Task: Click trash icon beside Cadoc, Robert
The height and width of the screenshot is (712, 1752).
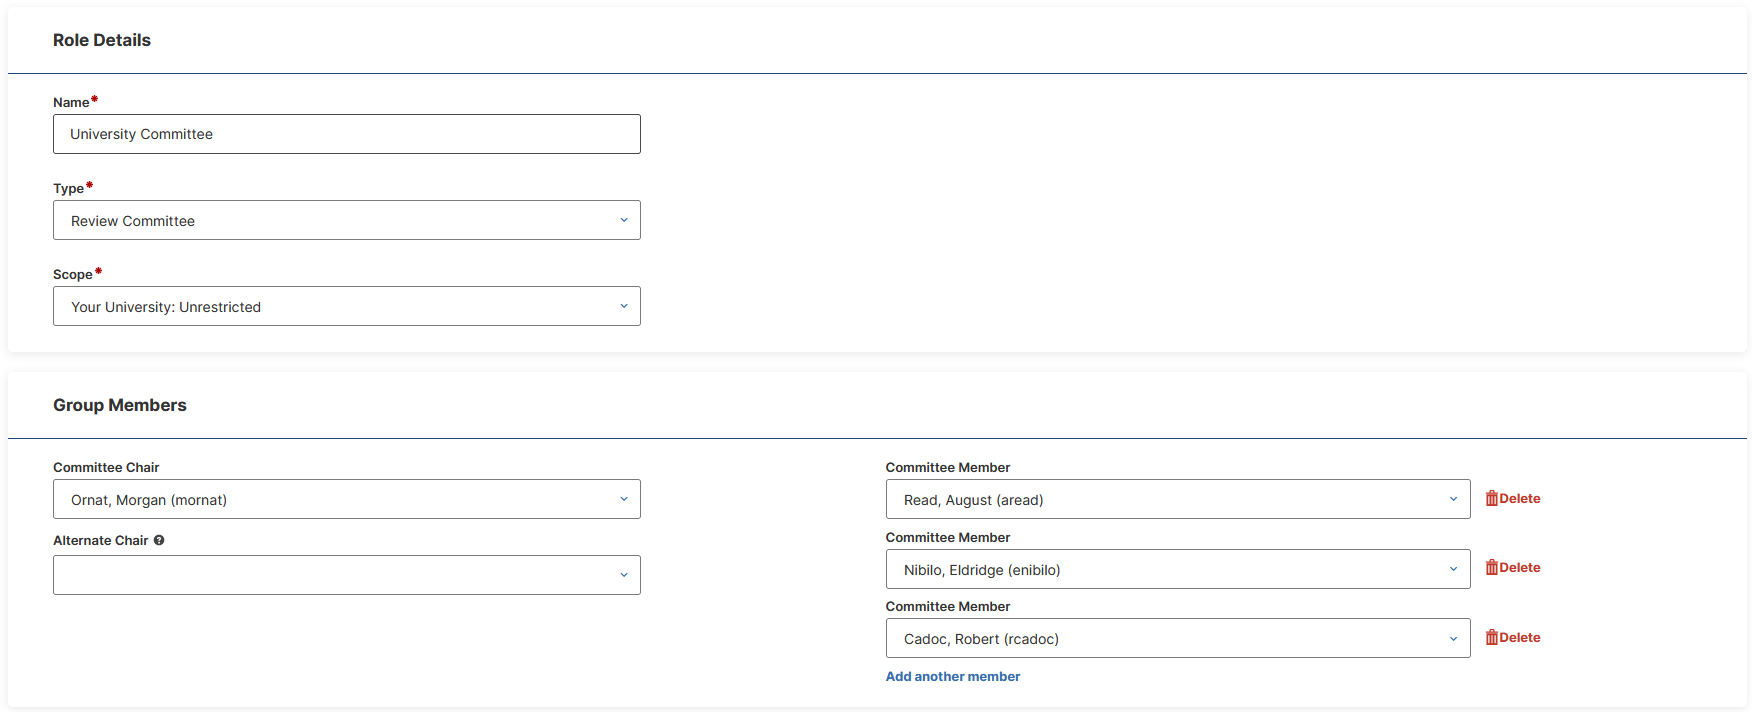Action: (1492, 637)
